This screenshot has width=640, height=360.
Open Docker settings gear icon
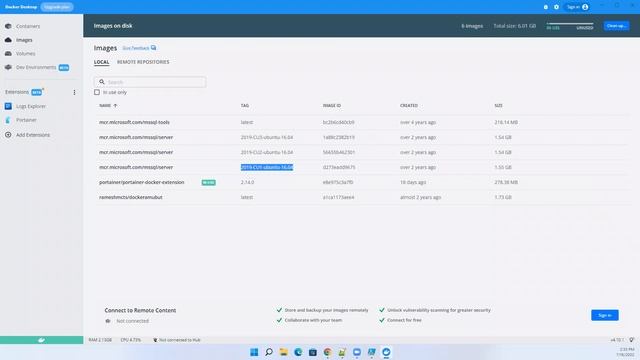click(556, 7)
